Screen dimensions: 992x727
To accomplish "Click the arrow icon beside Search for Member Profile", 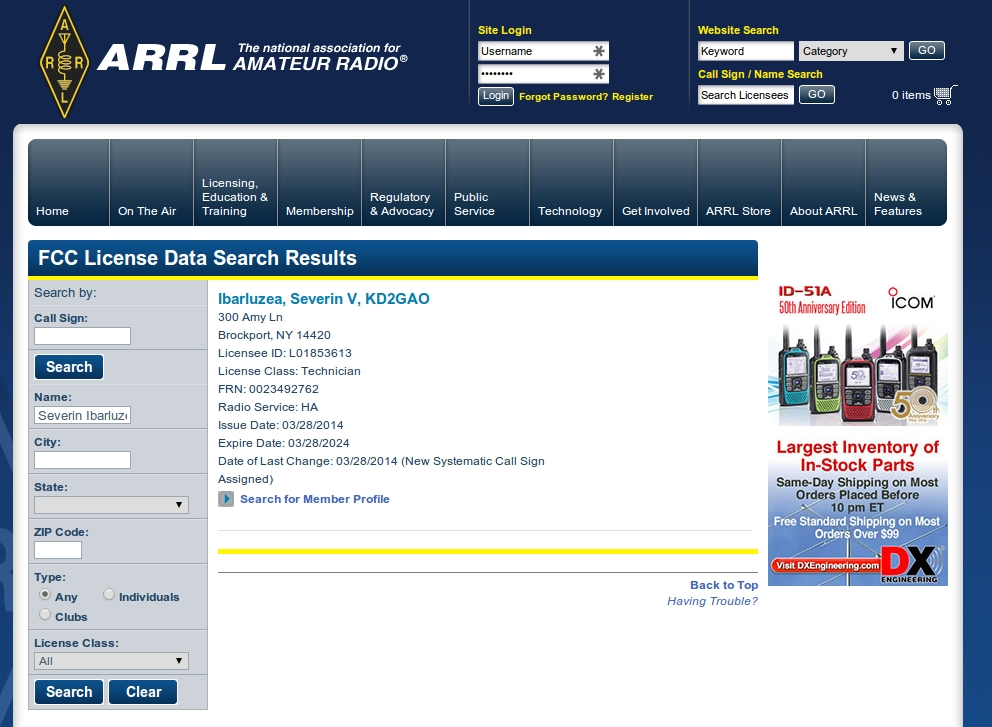I will pos(226,499).
